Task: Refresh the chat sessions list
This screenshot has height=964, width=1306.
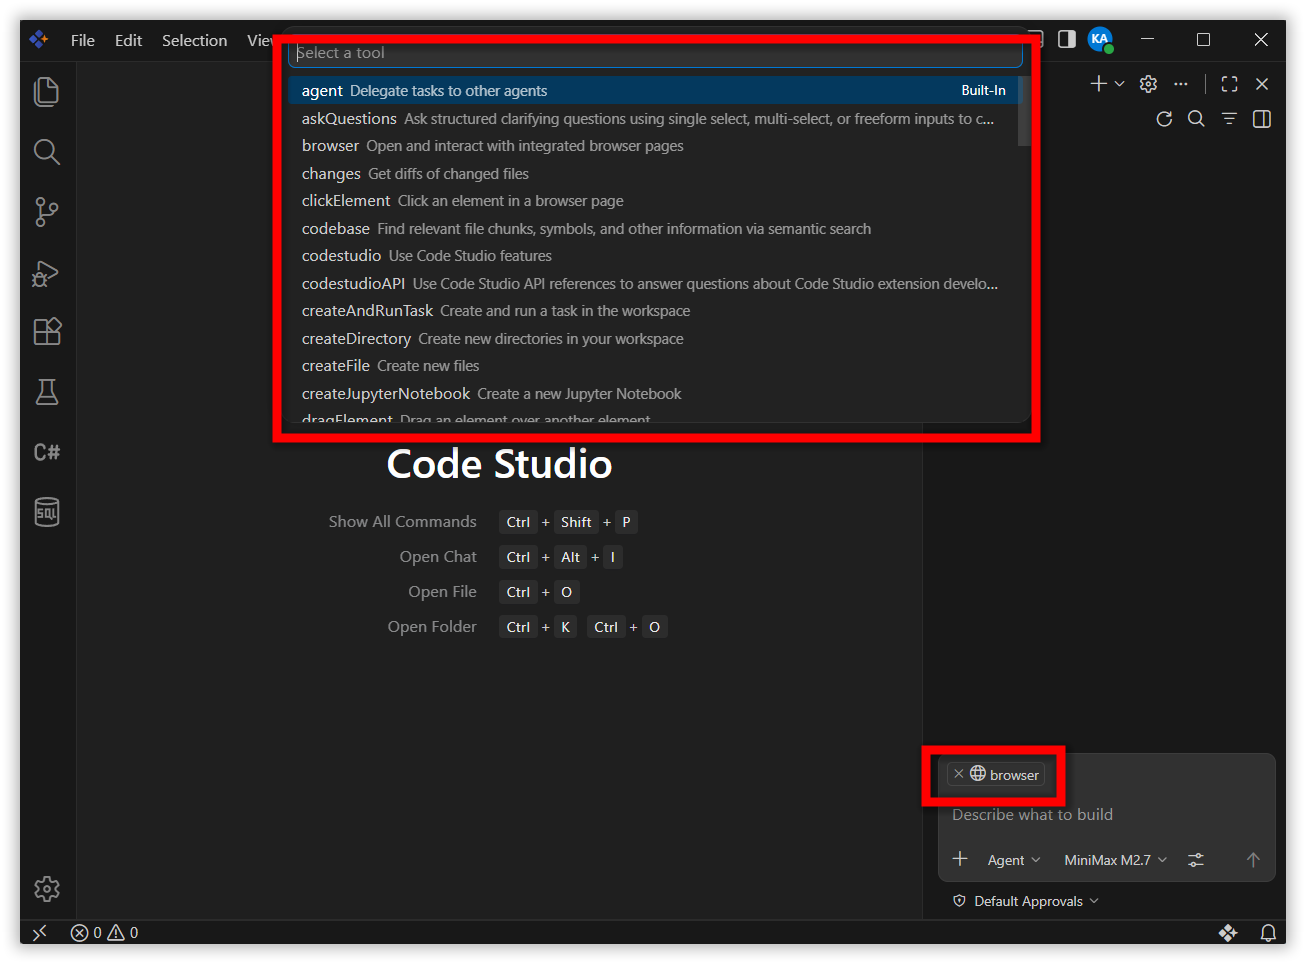Action: point(1164,119)
